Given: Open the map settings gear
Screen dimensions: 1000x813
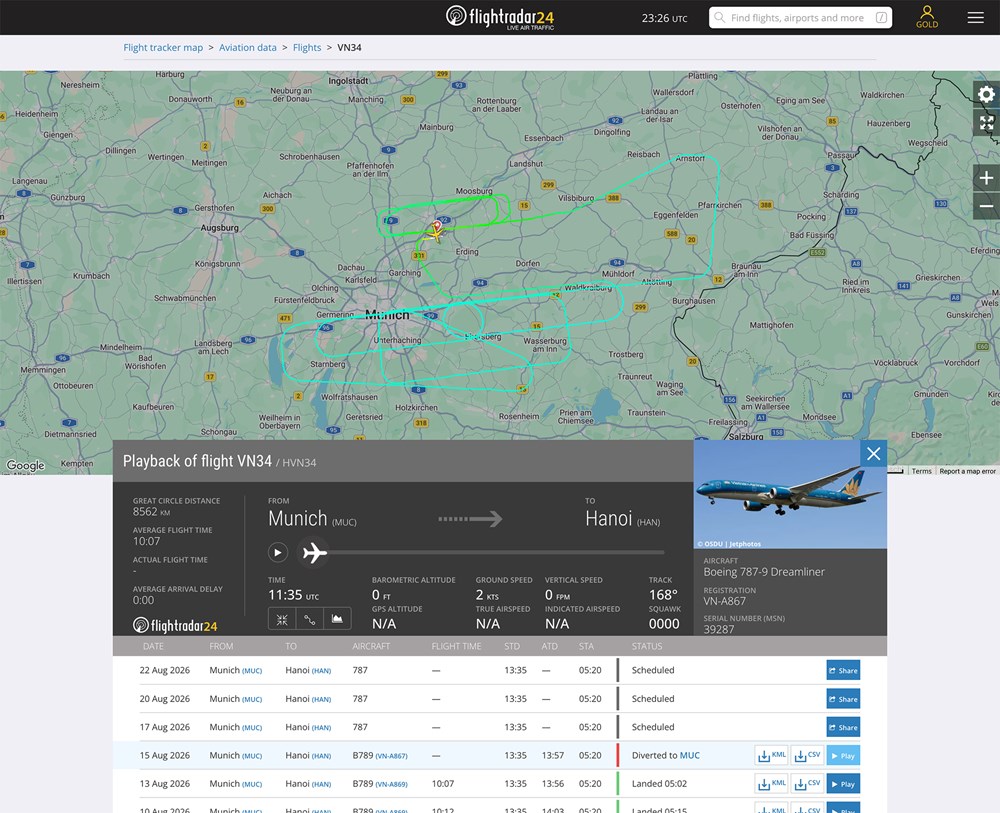Looking at the screenshot, I should [x=986, y=95].
